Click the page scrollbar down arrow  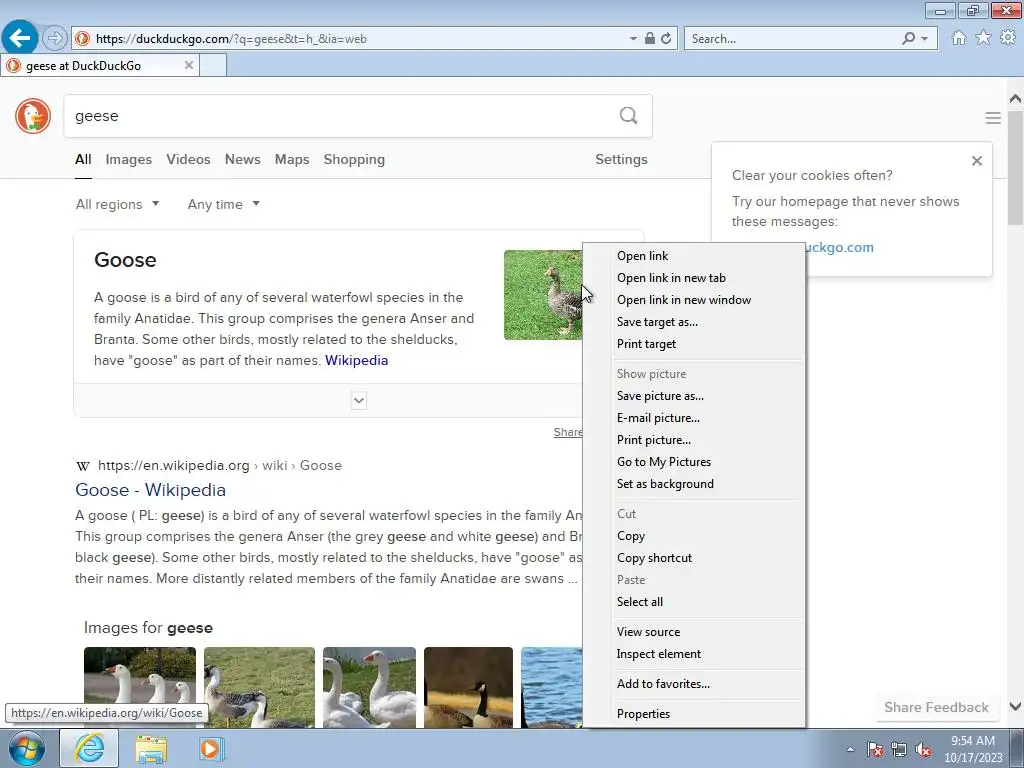pyautogui.click(x=1015, y=707)
